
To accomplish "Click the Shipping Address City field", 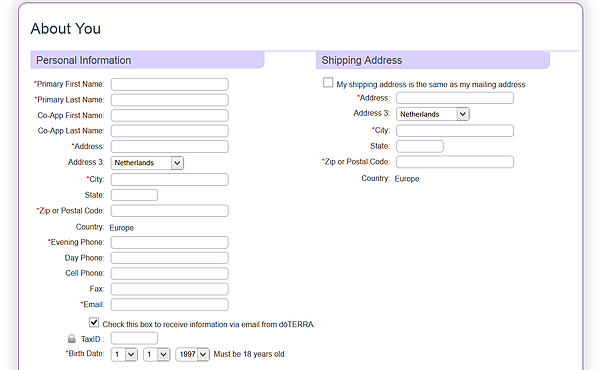I will tap(455, 130).
